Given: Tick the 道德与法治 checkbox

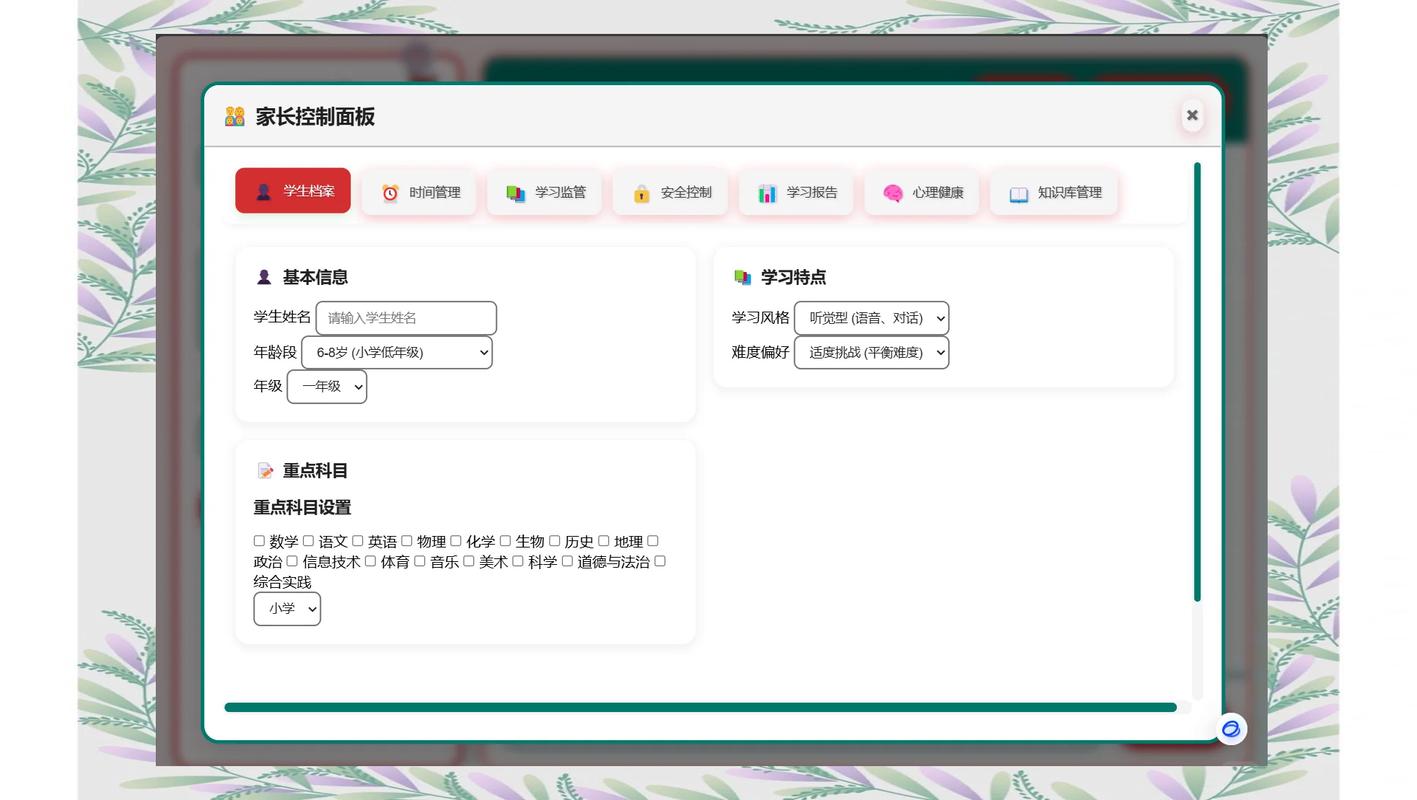Looking at the screenshot, I should [x=567, y=561].
